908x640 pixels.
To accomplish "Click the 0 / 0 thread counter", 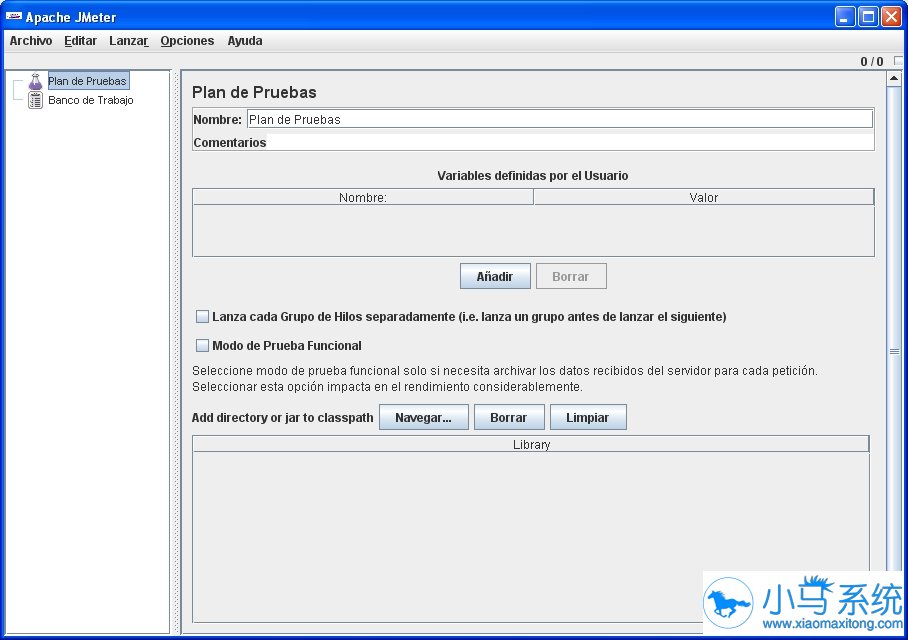I will (872, 61).
